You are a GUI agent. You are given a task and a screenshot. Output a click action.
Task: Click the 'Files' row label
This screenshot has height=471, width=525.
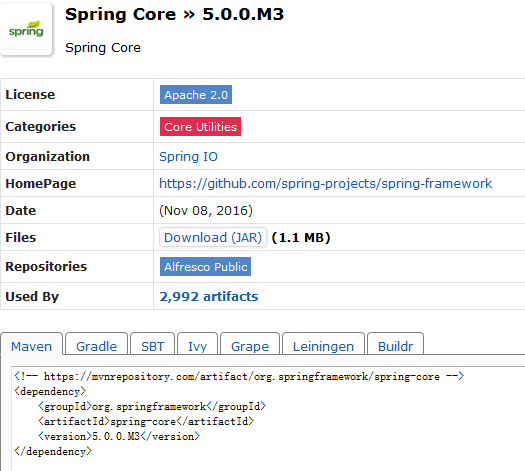pos(21,237)
